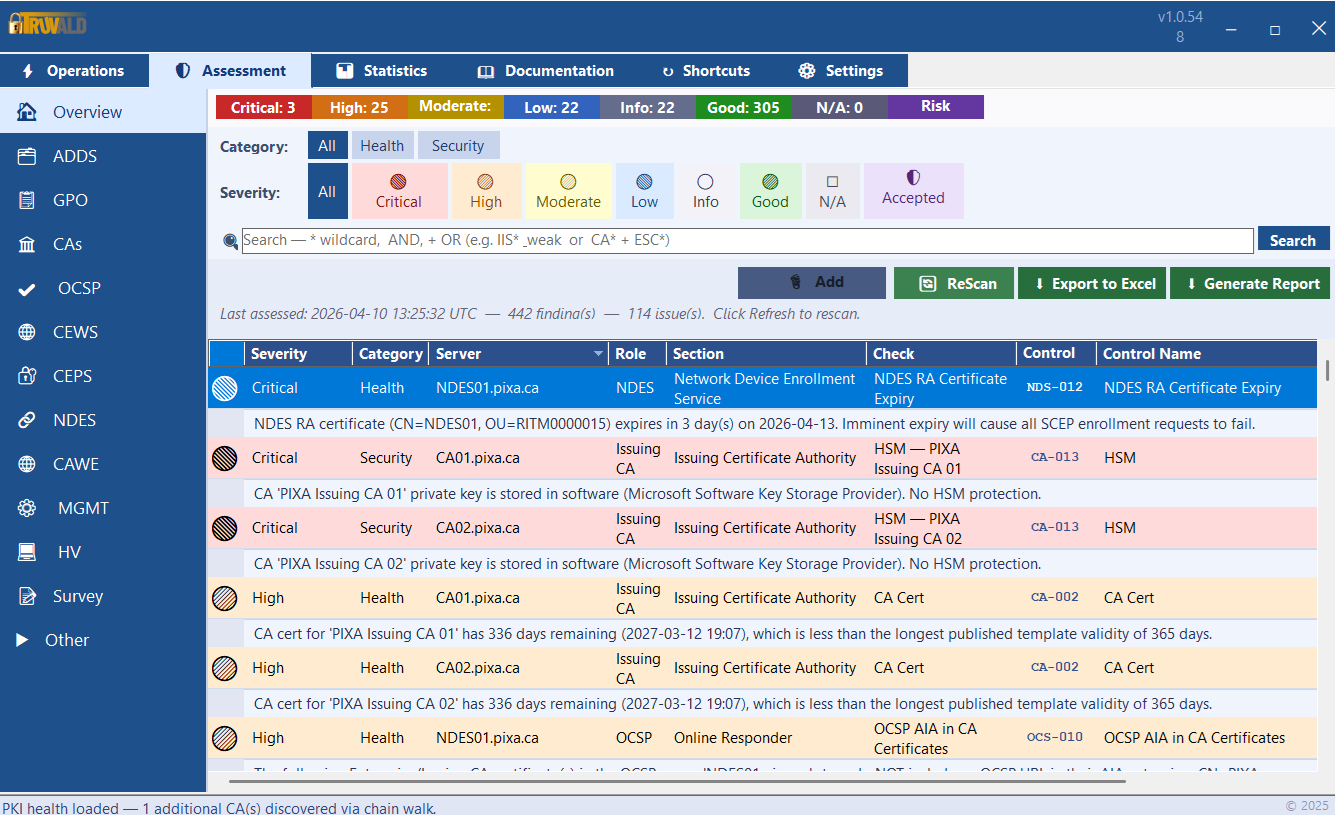This screenshot has width=1335, height=815.
Task: Click the severity icon of NDES RA Certificate Expiry row
Action: [225, 388]
